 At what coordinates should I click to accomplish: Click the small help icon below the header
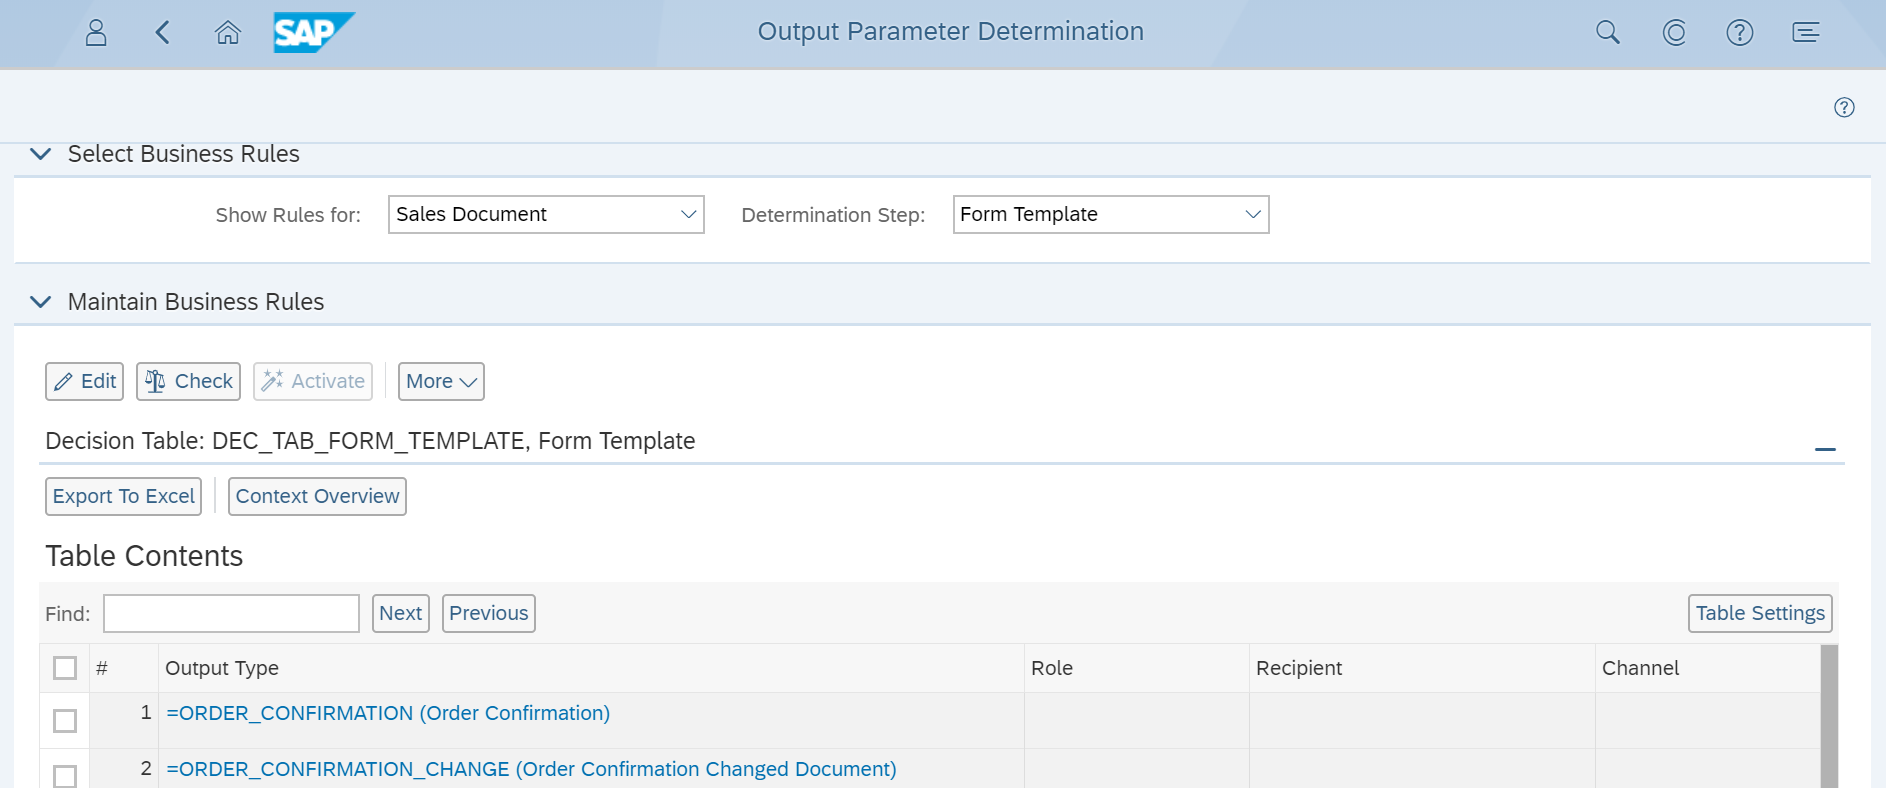(1844, 107)
